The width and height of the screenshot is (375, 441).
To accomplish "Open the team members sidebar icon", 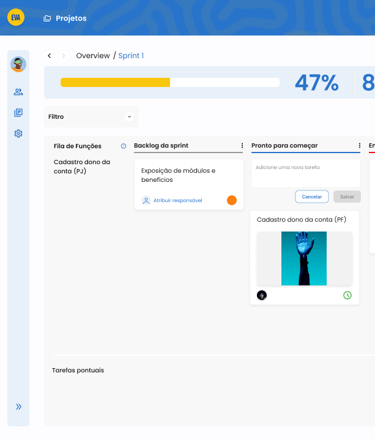I will point(18,92).
